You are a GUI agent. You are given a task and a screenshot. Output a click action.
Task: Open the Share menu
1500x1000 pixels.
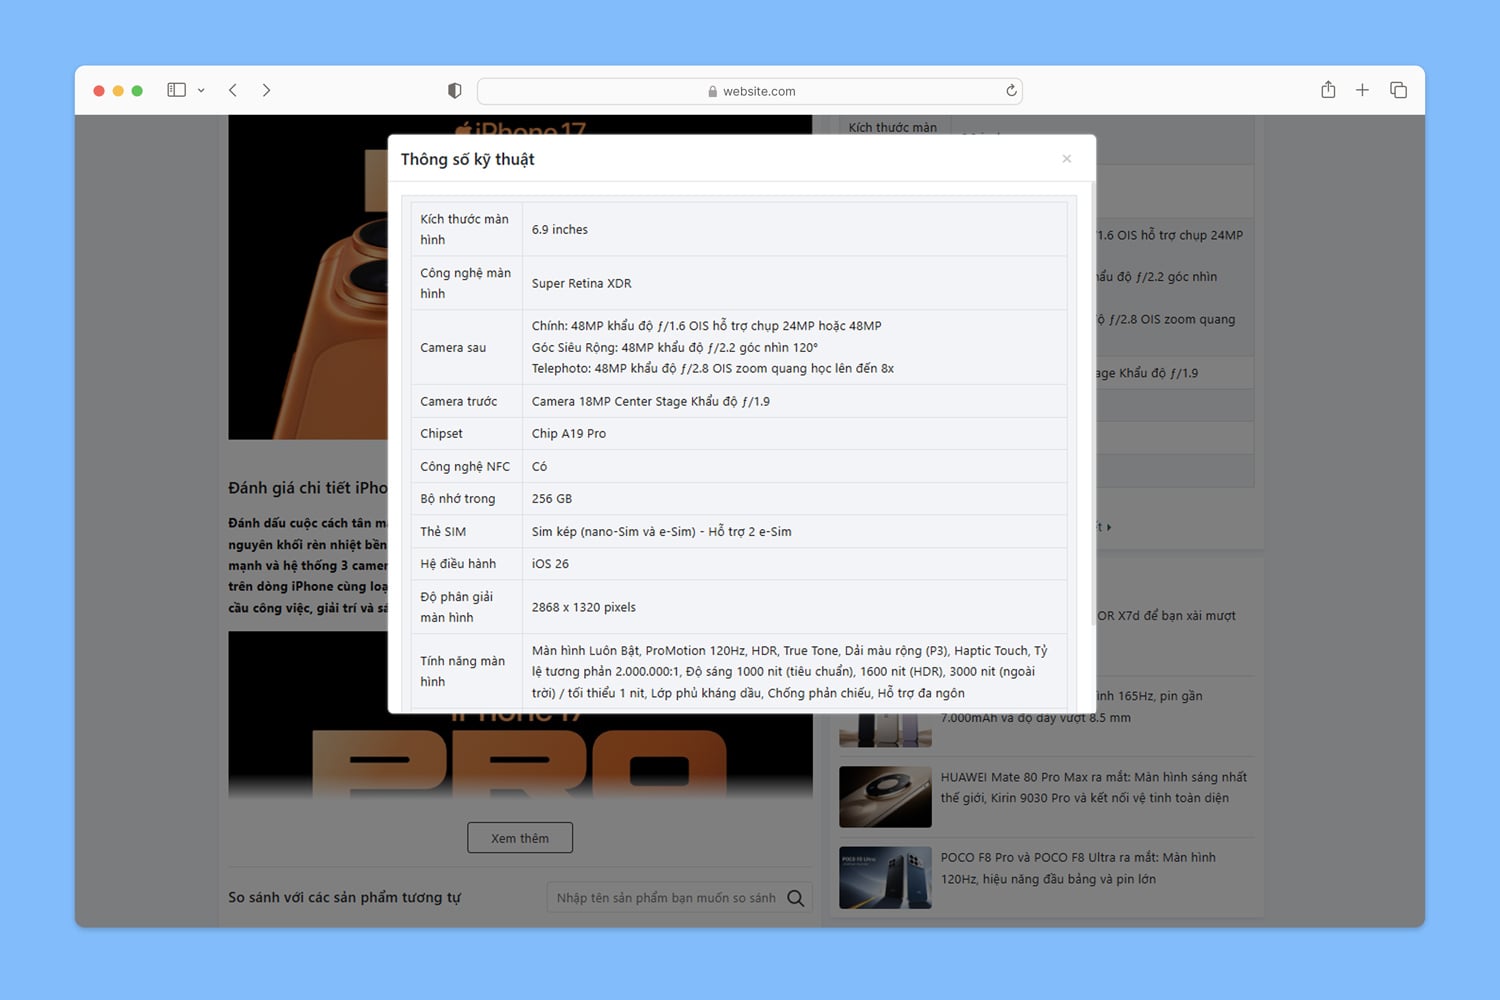[x=1328, y=90]
